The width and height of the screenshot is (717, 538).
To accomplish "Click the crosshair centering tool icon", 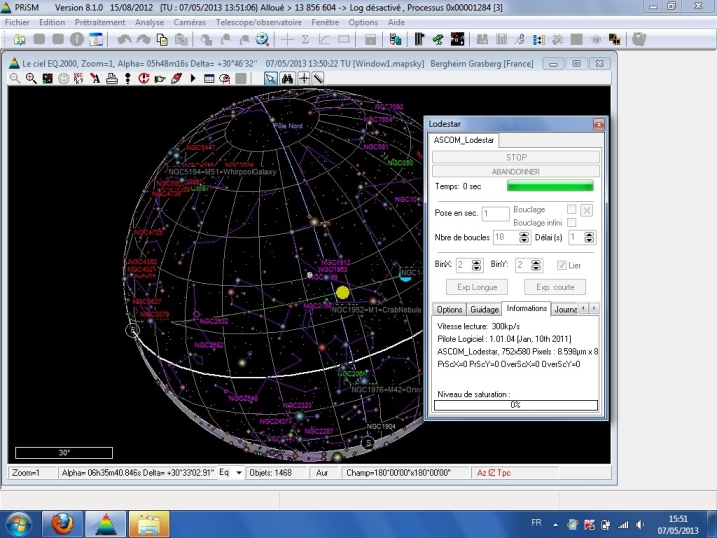I will (x=303, y=78).
